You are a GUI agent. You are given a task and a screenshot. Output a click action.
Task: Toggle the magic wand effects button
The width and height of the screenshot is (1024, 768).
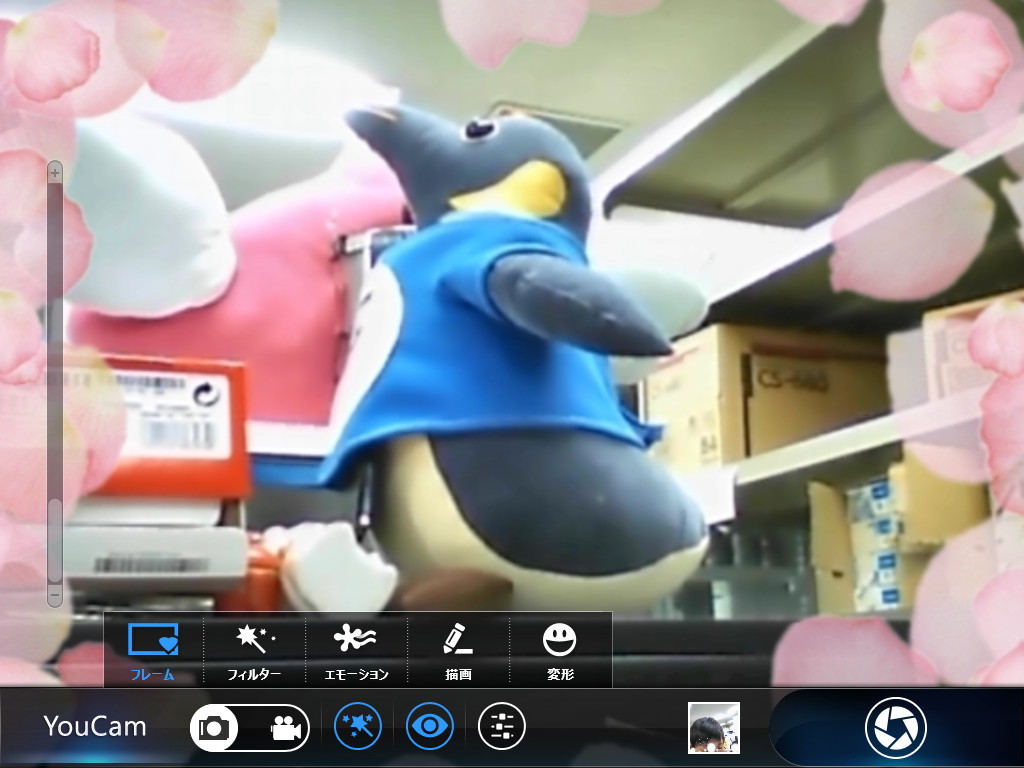point(358,726)
